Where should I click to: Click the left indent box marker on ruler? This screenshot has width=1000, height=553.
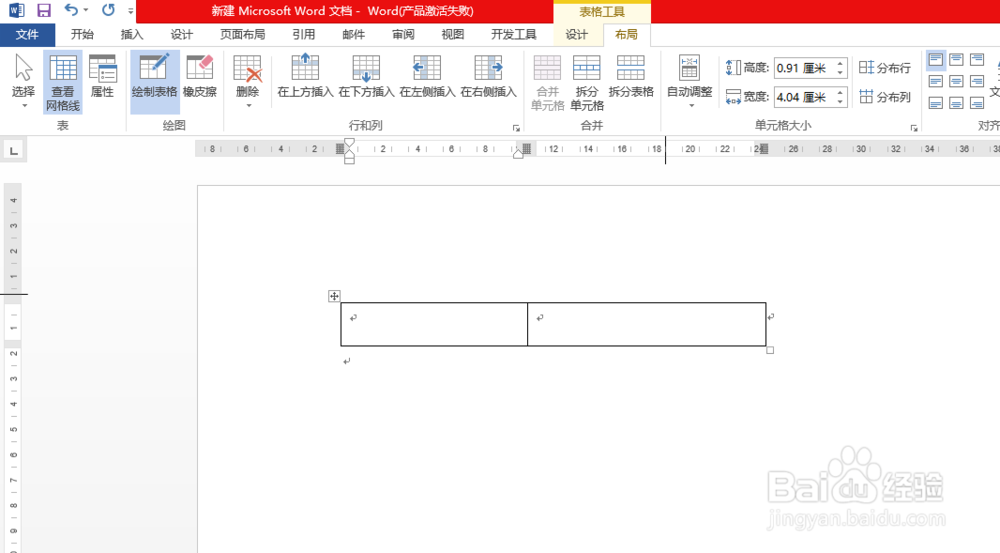(x=349, y=161)
